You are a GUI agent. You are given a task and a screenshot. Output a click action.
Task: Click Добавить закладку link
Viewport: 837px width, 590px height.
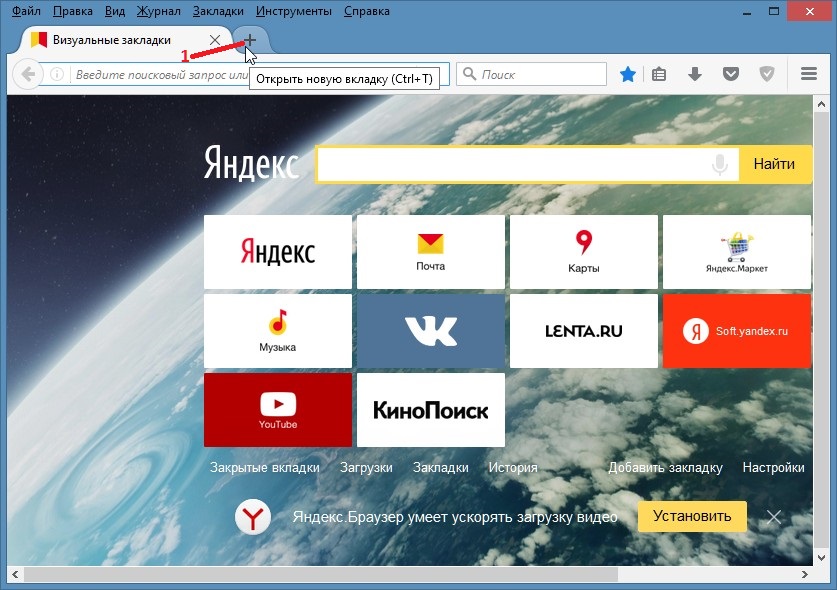coord(665,468)
